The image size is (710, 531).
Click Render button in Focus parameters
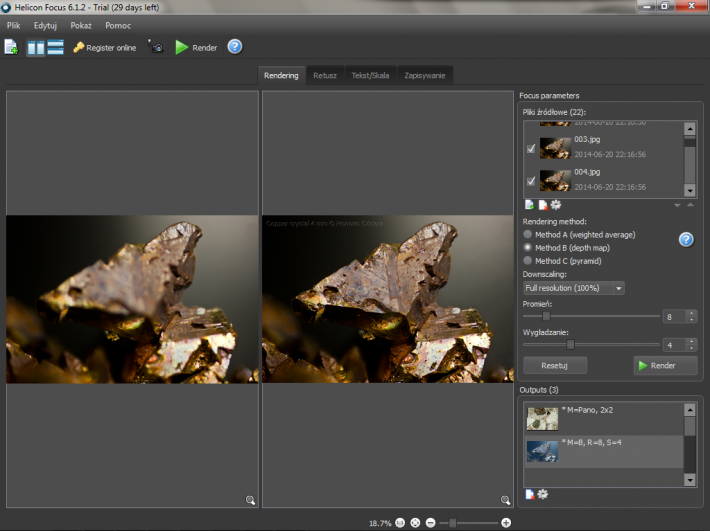(665, 365)
